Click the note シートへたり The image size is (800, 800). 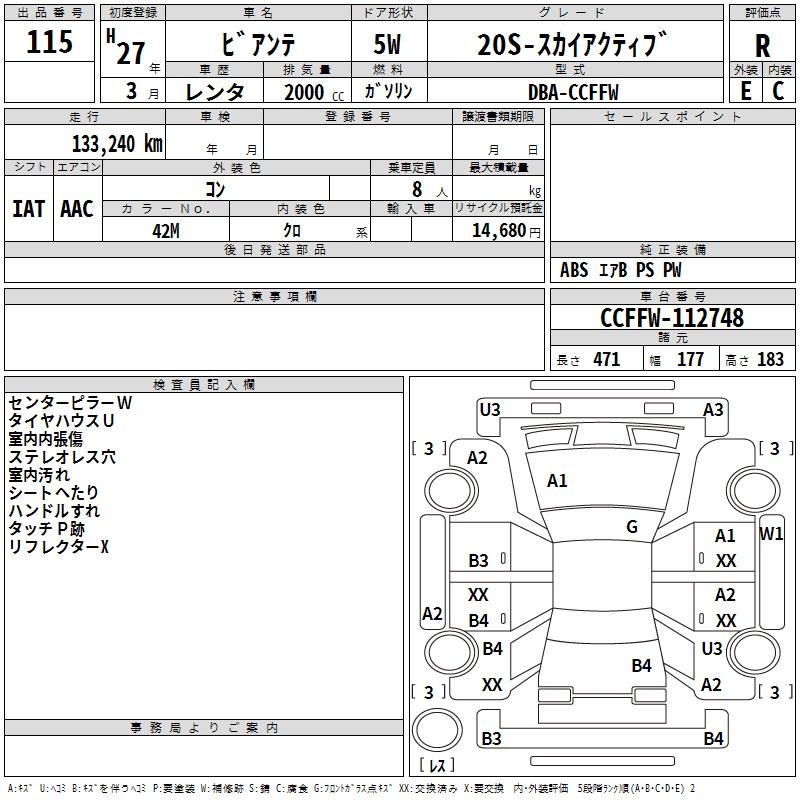[53, 492]
